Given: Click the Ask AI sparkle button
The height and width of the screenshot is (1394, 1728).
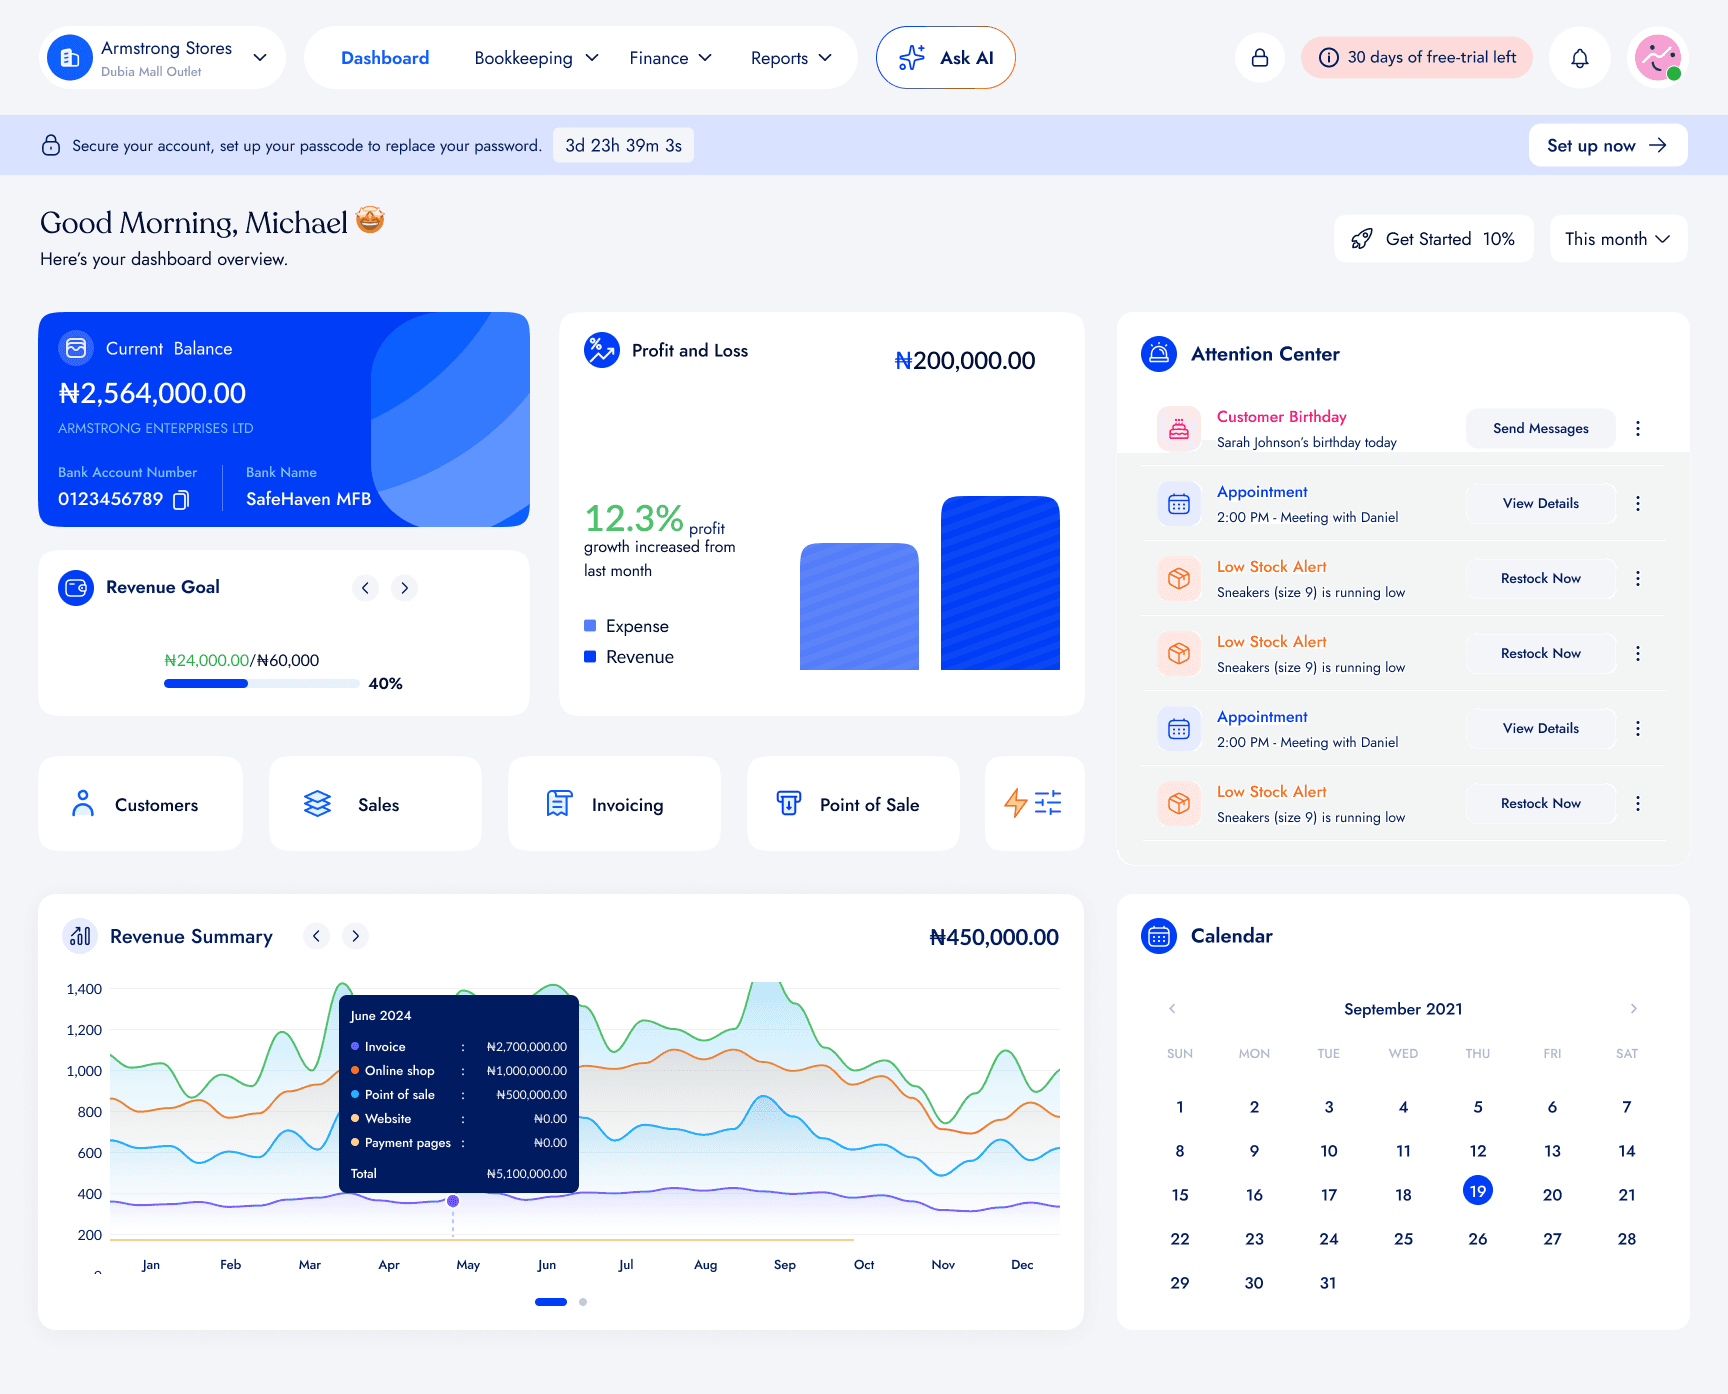Looking at the screenshot, I should pos(946,58).
